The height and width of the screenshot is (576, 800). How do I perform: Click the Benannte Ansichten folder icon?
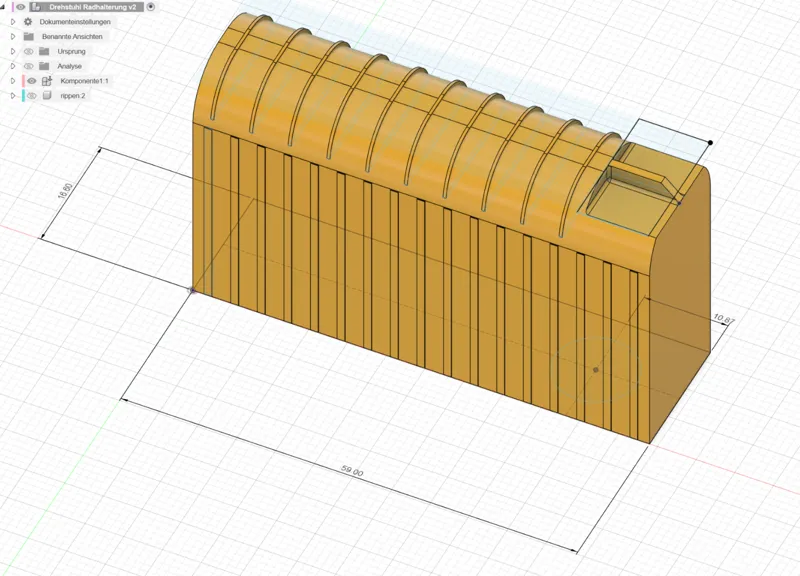pos(29,37)
